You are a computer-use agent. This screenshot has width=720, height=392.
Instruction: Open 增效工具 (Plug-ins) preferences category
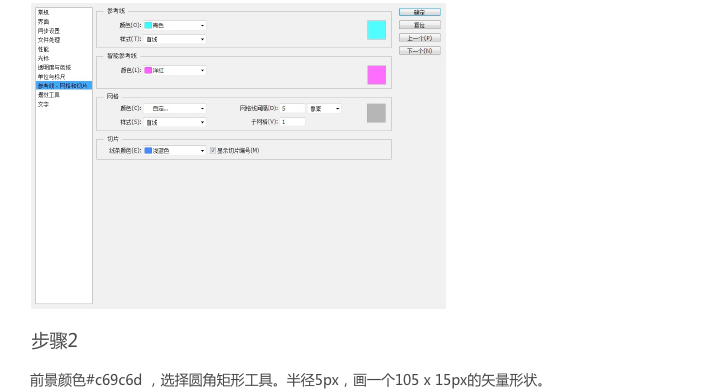[49, 95]
